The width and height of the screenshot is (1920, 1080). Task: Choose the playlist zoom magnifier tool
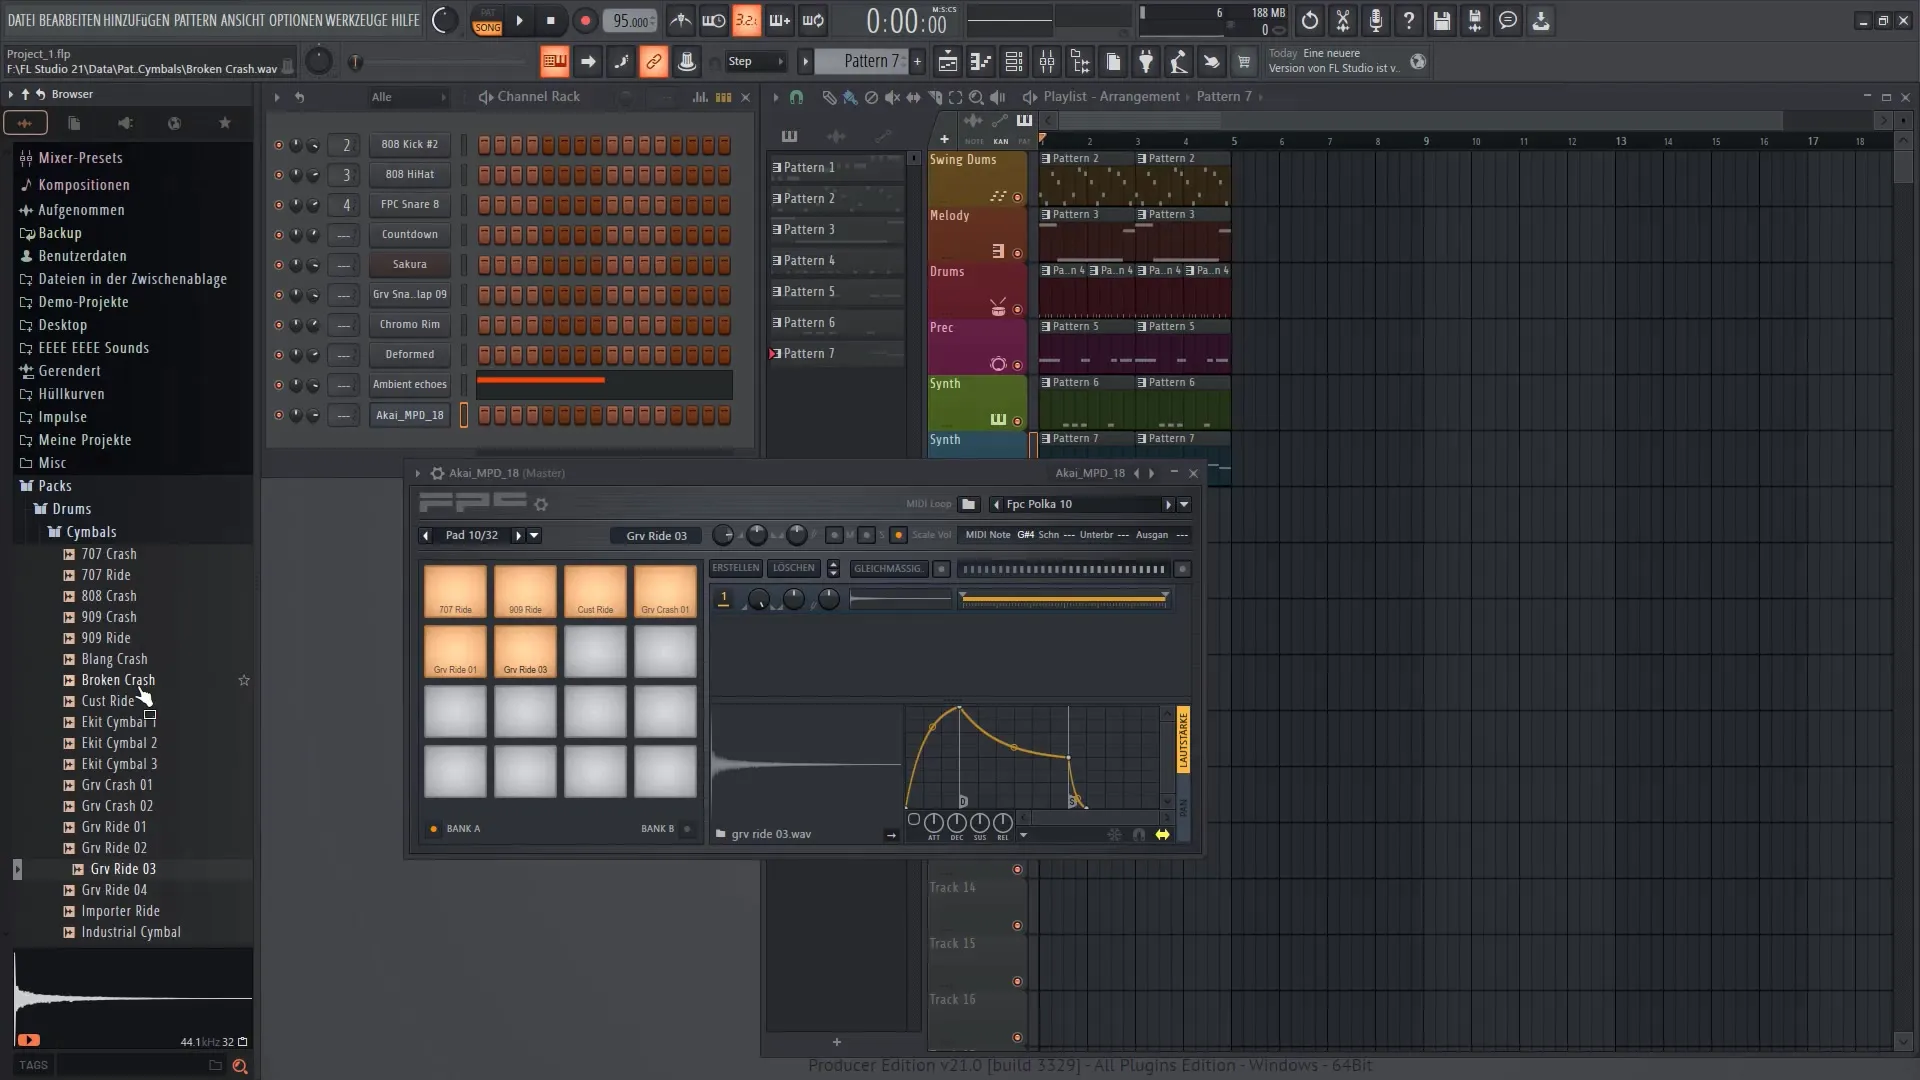[976, 97]
